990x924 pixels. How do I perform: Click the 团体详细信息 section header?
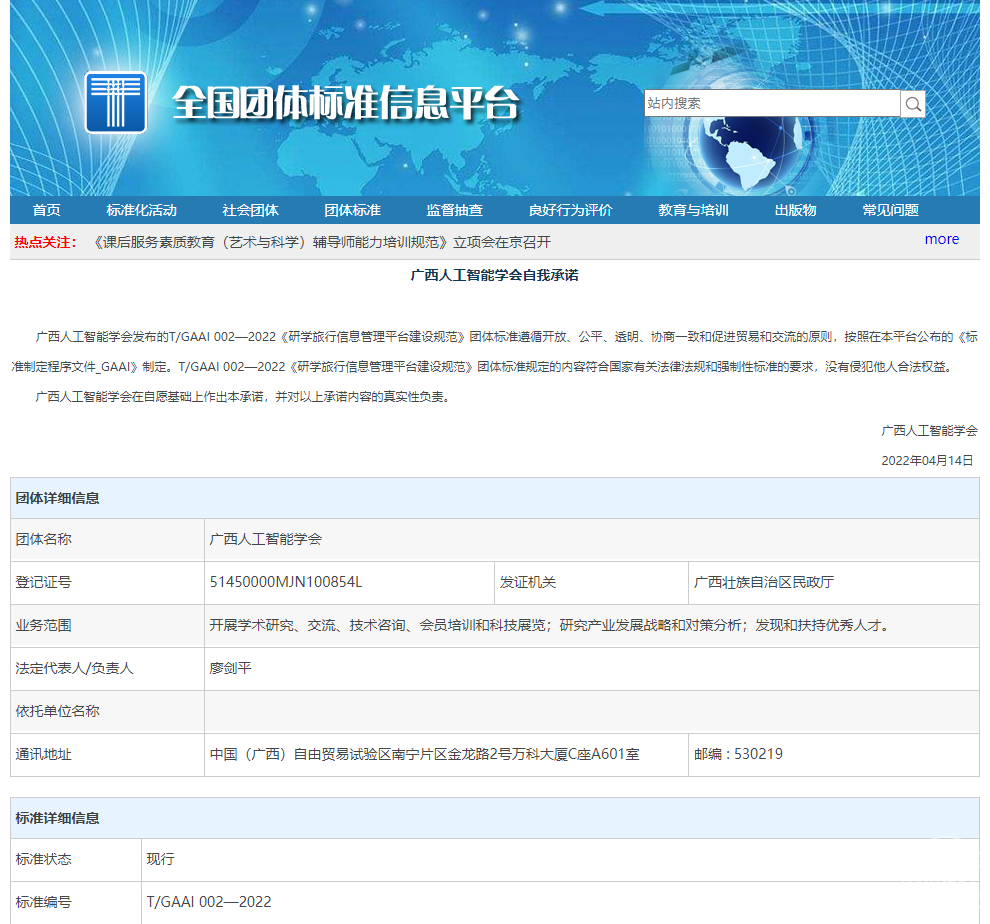click(494, 498)
